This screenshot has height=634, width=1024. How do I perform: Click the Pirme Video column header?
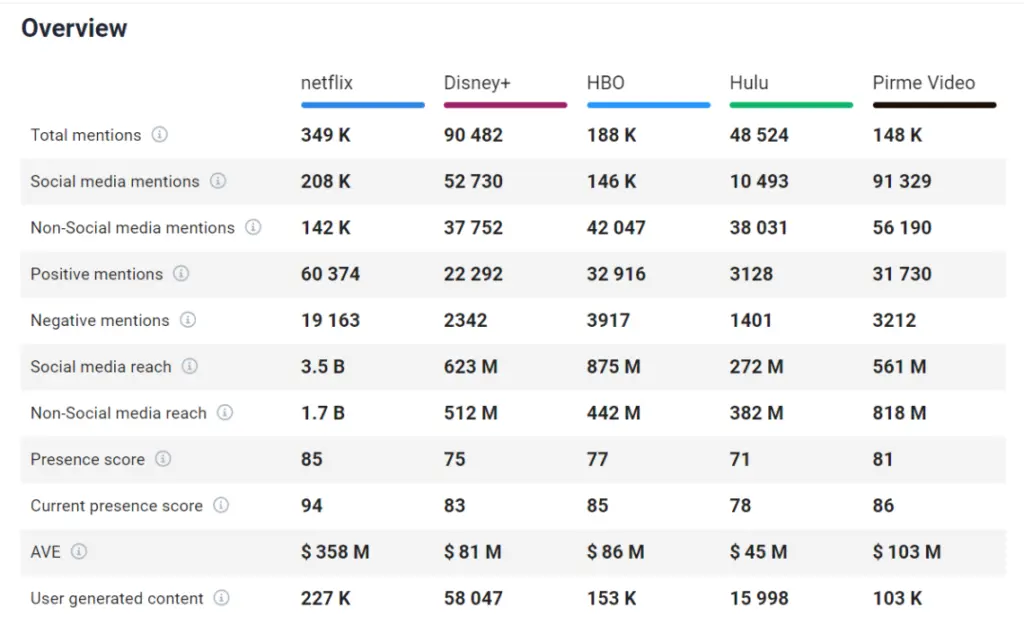[923, 83]
